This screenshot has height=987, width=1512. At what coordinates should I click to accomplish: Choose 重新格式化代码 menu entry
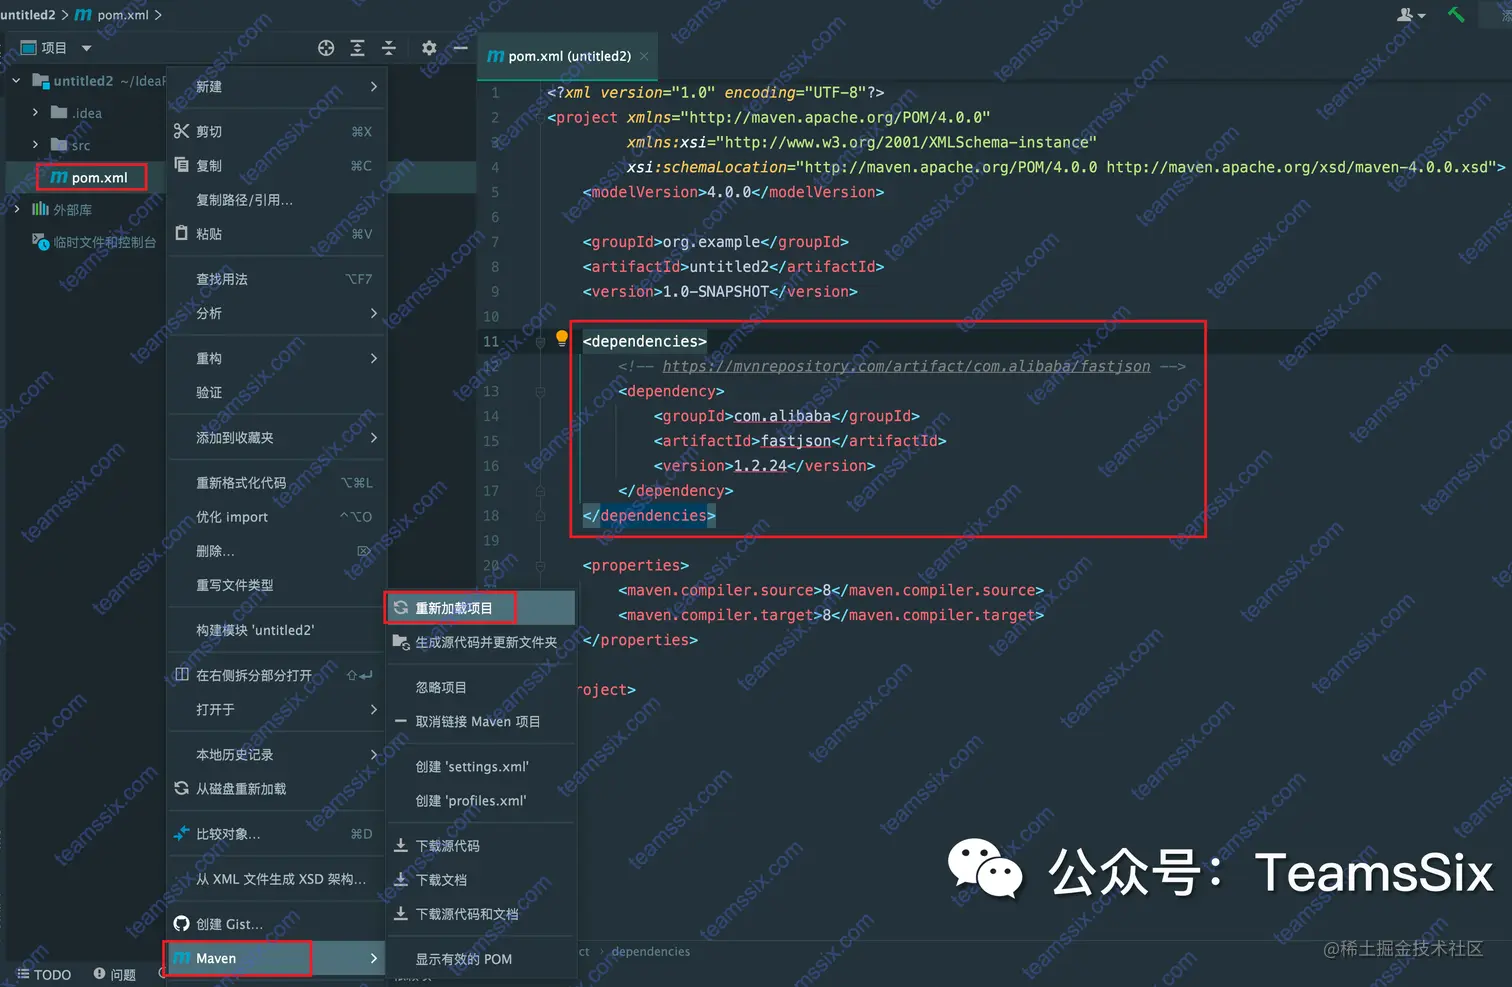pyautogui.click(x=276, y=483)
